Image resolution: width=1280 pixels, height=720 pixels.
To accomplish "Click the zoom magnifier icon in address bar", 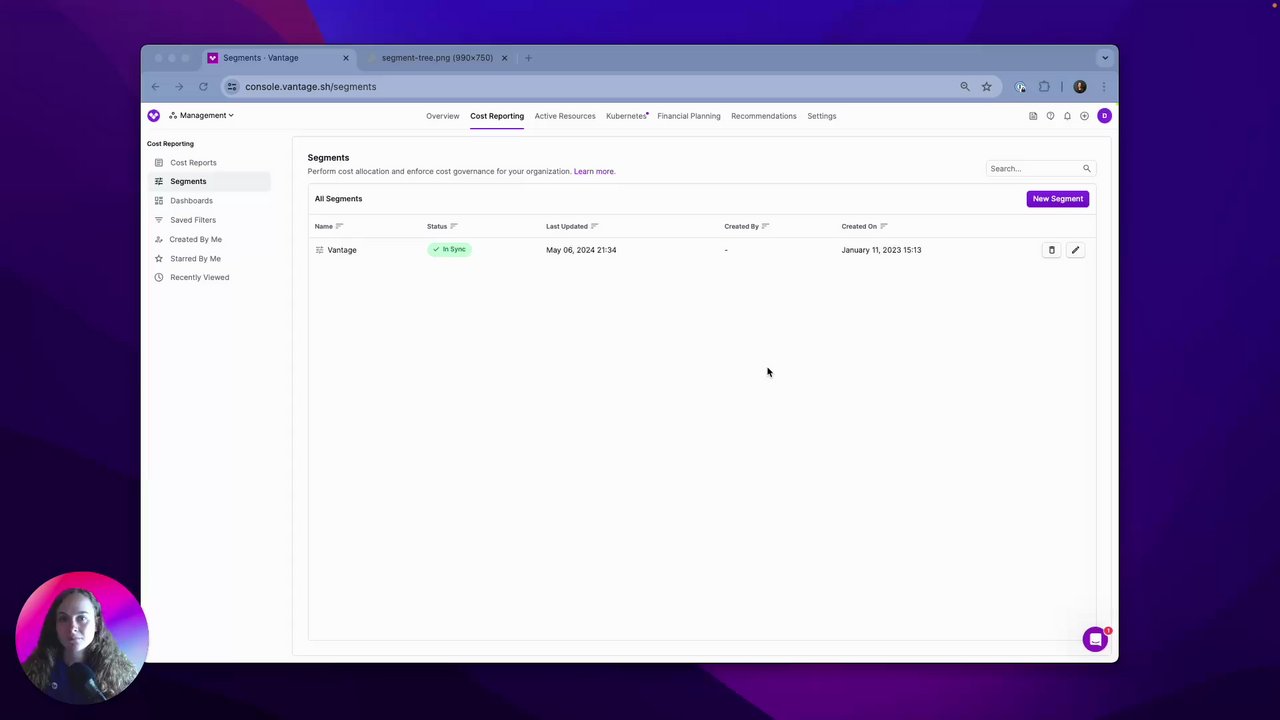I will [x=965, y=87].
